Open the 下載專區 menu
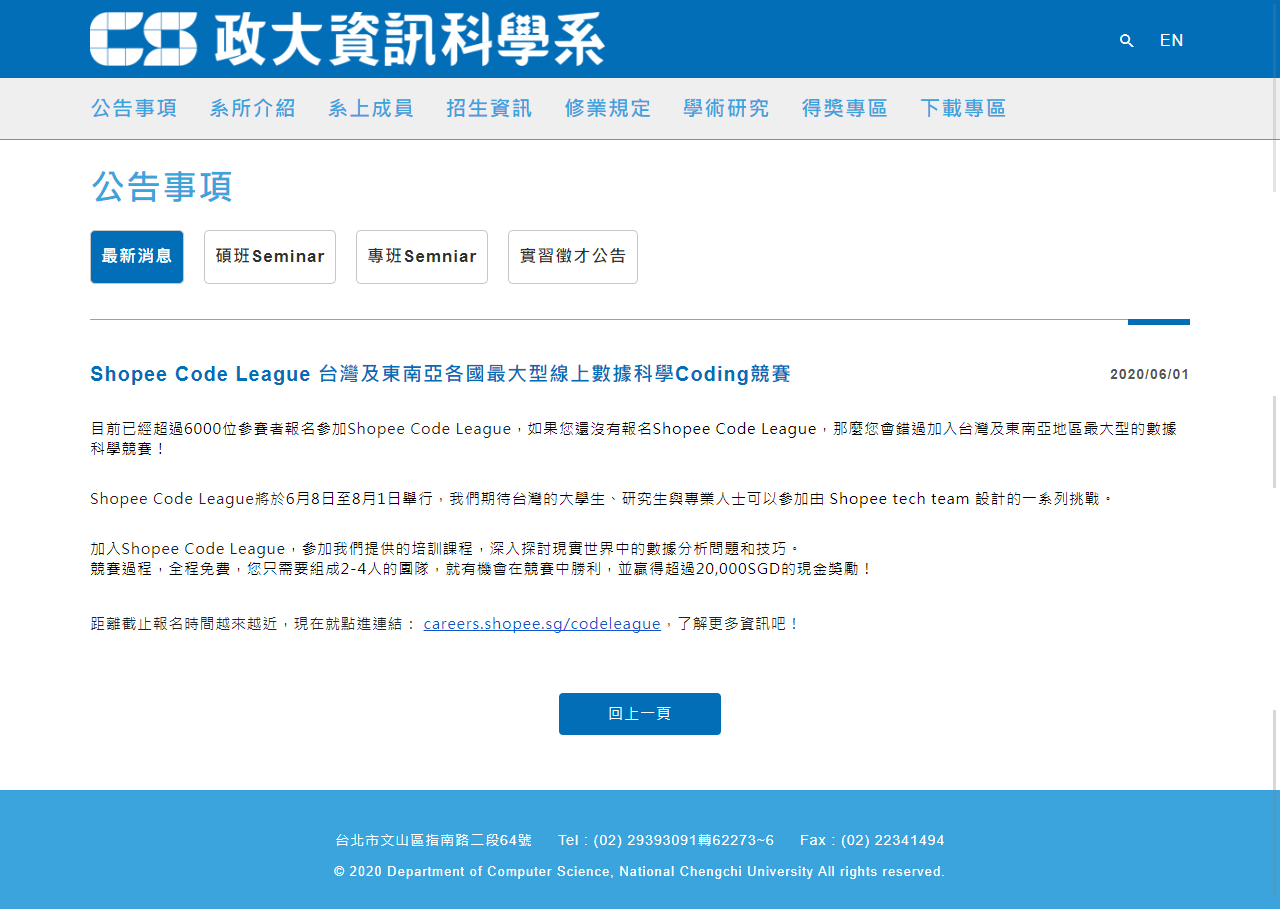Screen dimensions: 1280x909 964,109
